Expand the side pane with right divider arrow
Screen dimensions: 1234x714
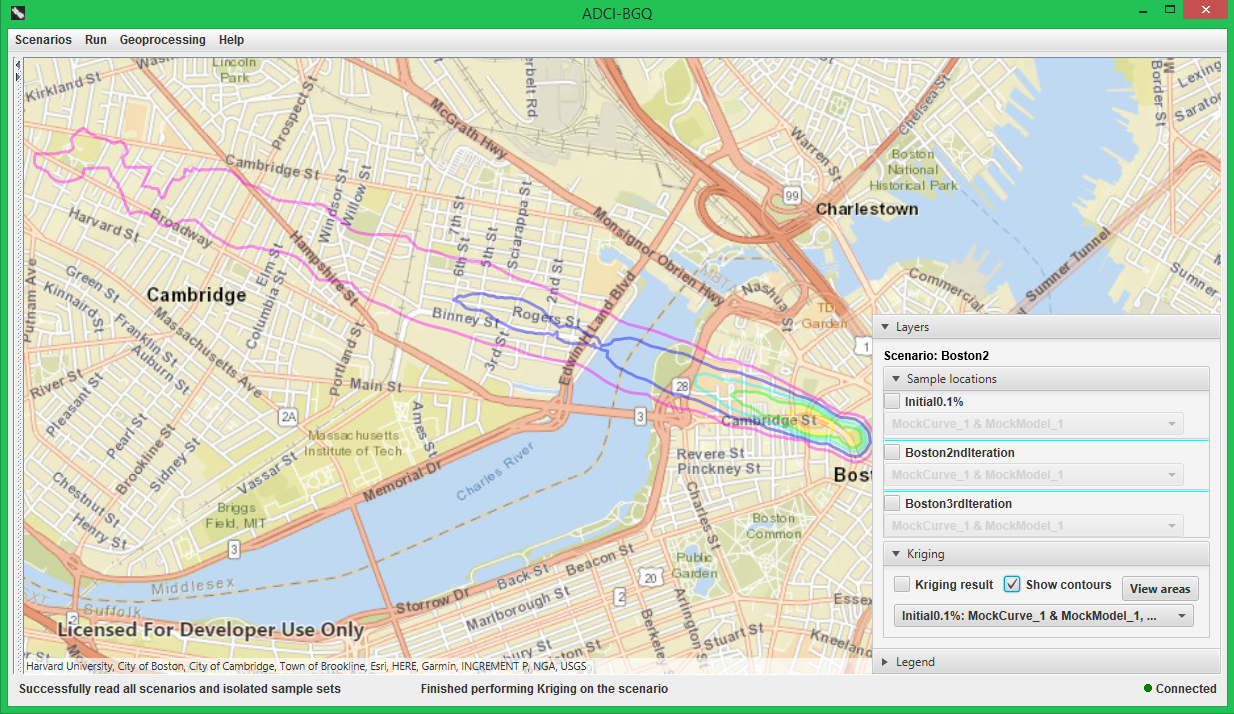[x=16, y=76]
